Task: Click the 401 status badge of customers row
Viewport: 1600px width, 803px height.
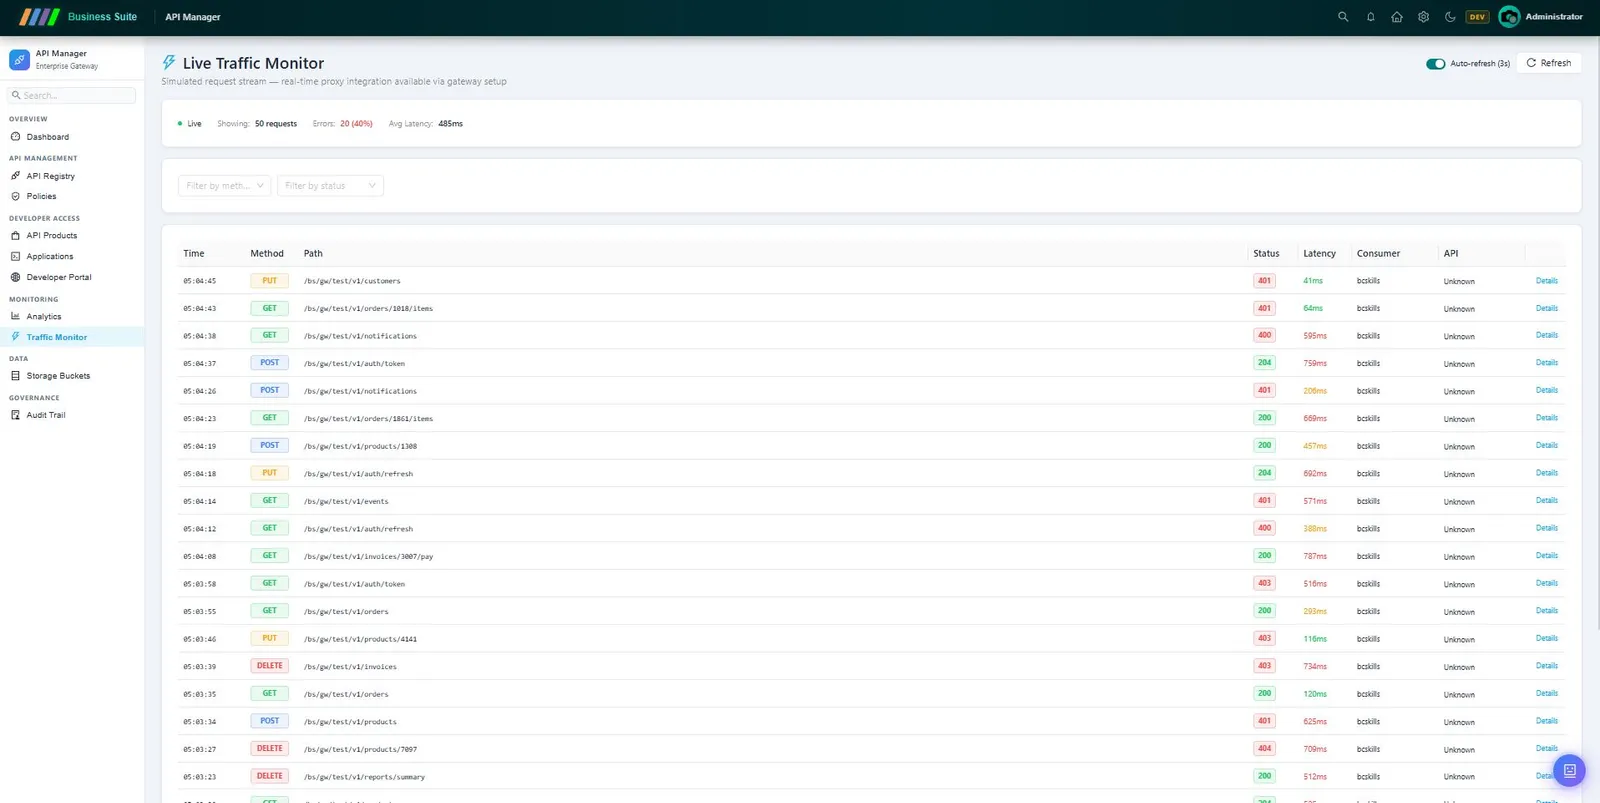Action: [1264, 281]
